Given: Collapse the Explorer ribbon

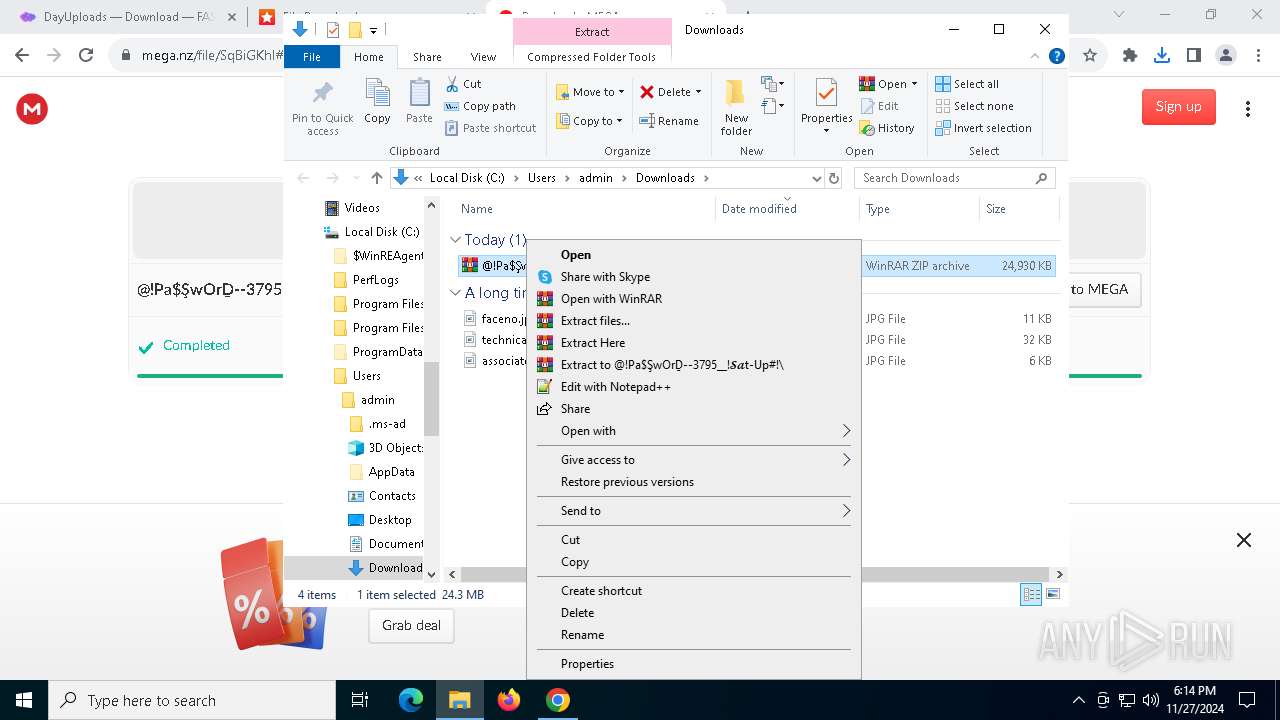Looking at the screenshot, I should (x=1035, y=57).
